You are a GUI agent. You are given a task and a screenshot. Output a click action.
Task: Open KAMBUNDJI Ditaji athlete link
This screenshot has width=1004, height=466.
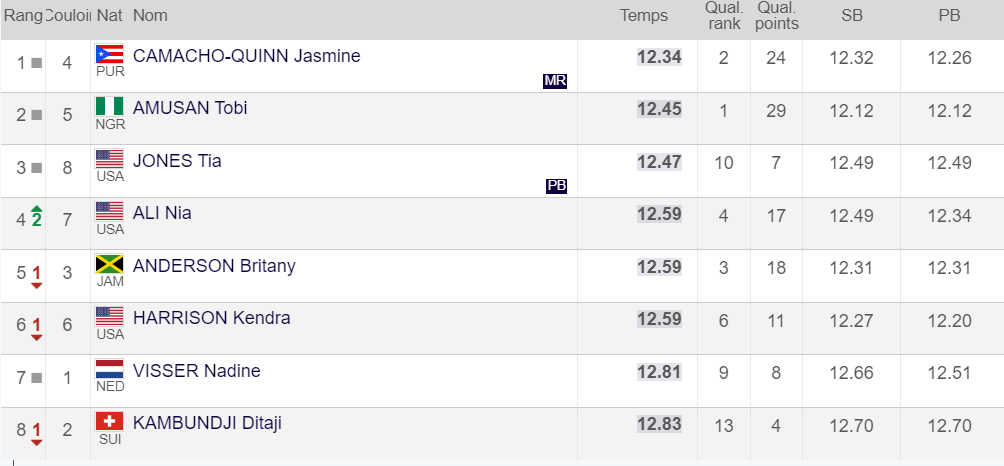pyautogui.click(x=207, y=423)
